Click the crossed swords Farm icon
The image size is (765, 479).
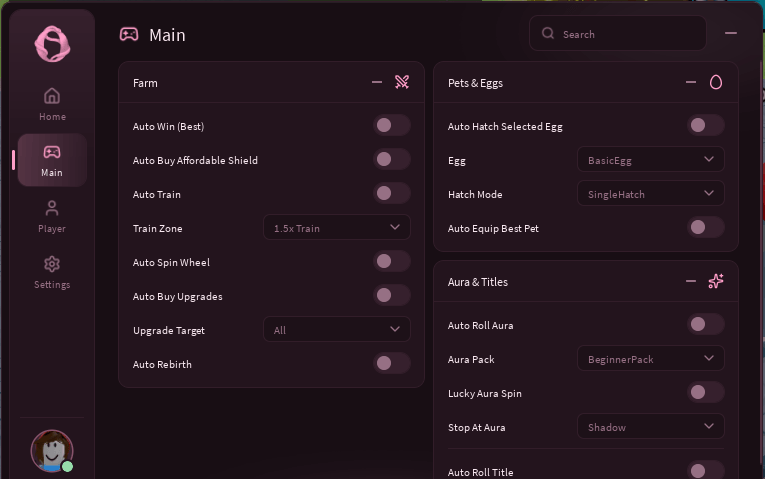402,82
